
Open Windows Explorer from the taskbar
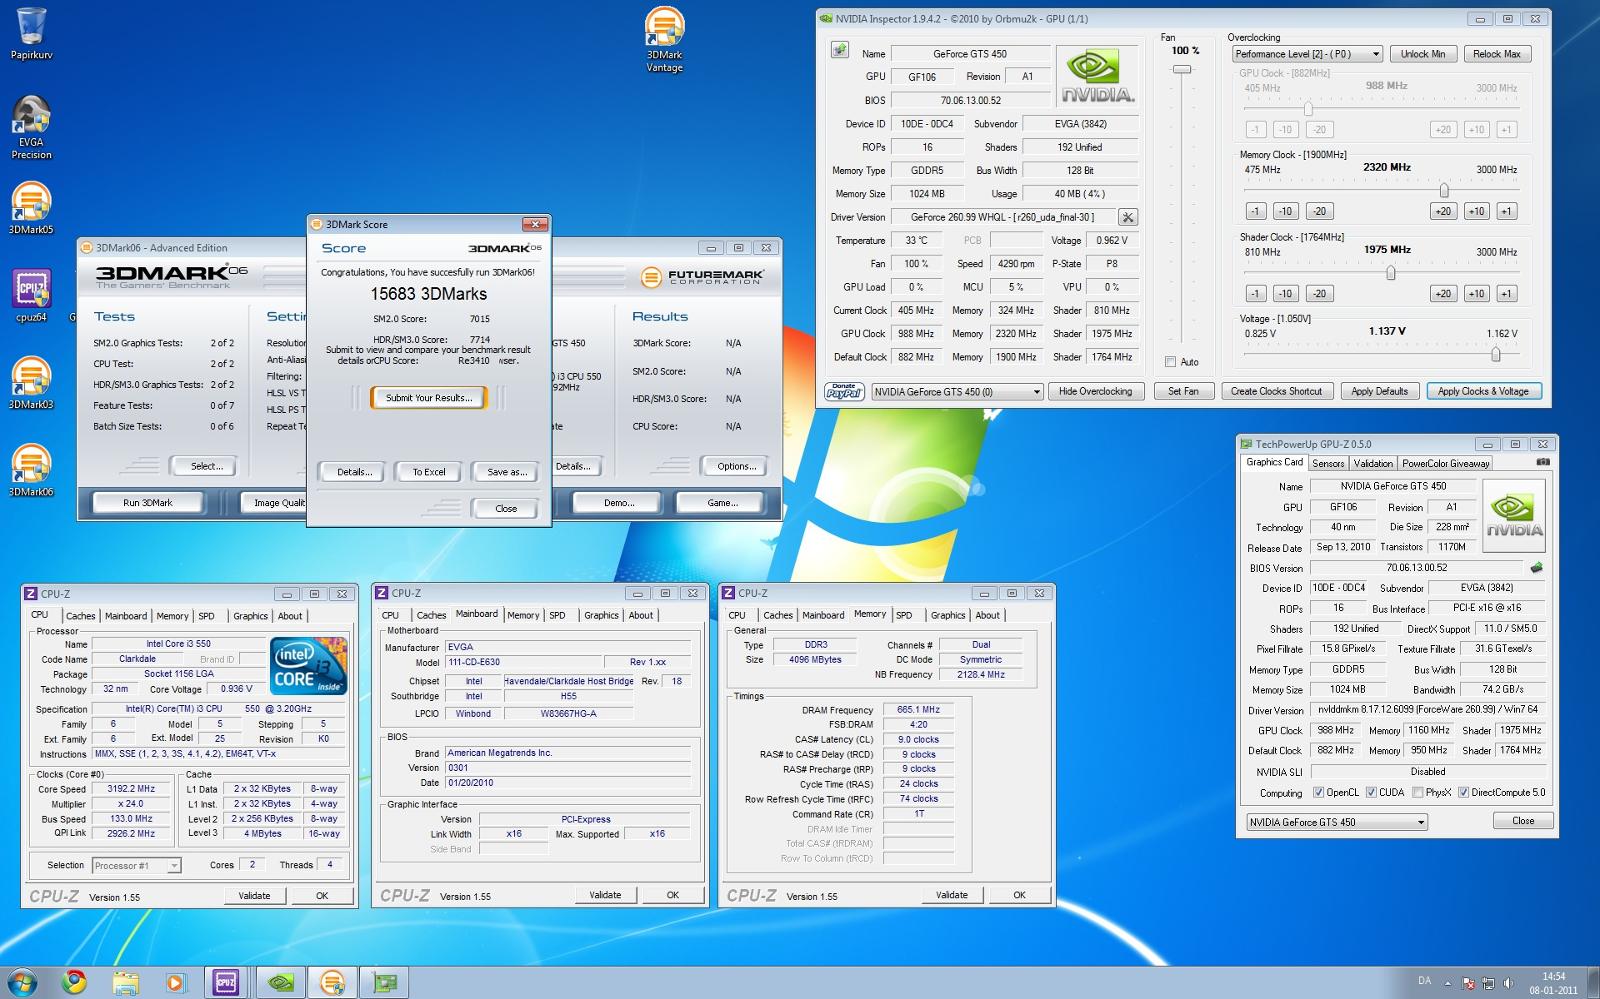125,982
